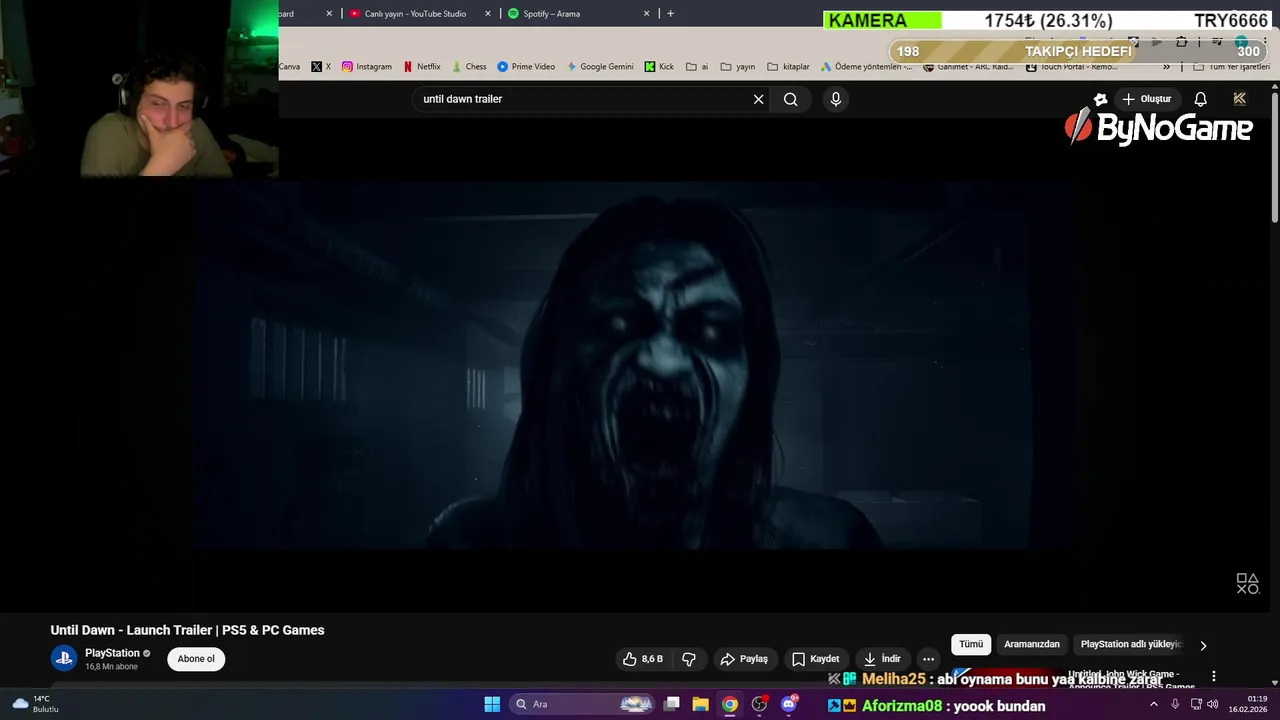Expand the kitaplar bookmarks folder
This screenshot has height=720, width=1280.
click(788, 67)
